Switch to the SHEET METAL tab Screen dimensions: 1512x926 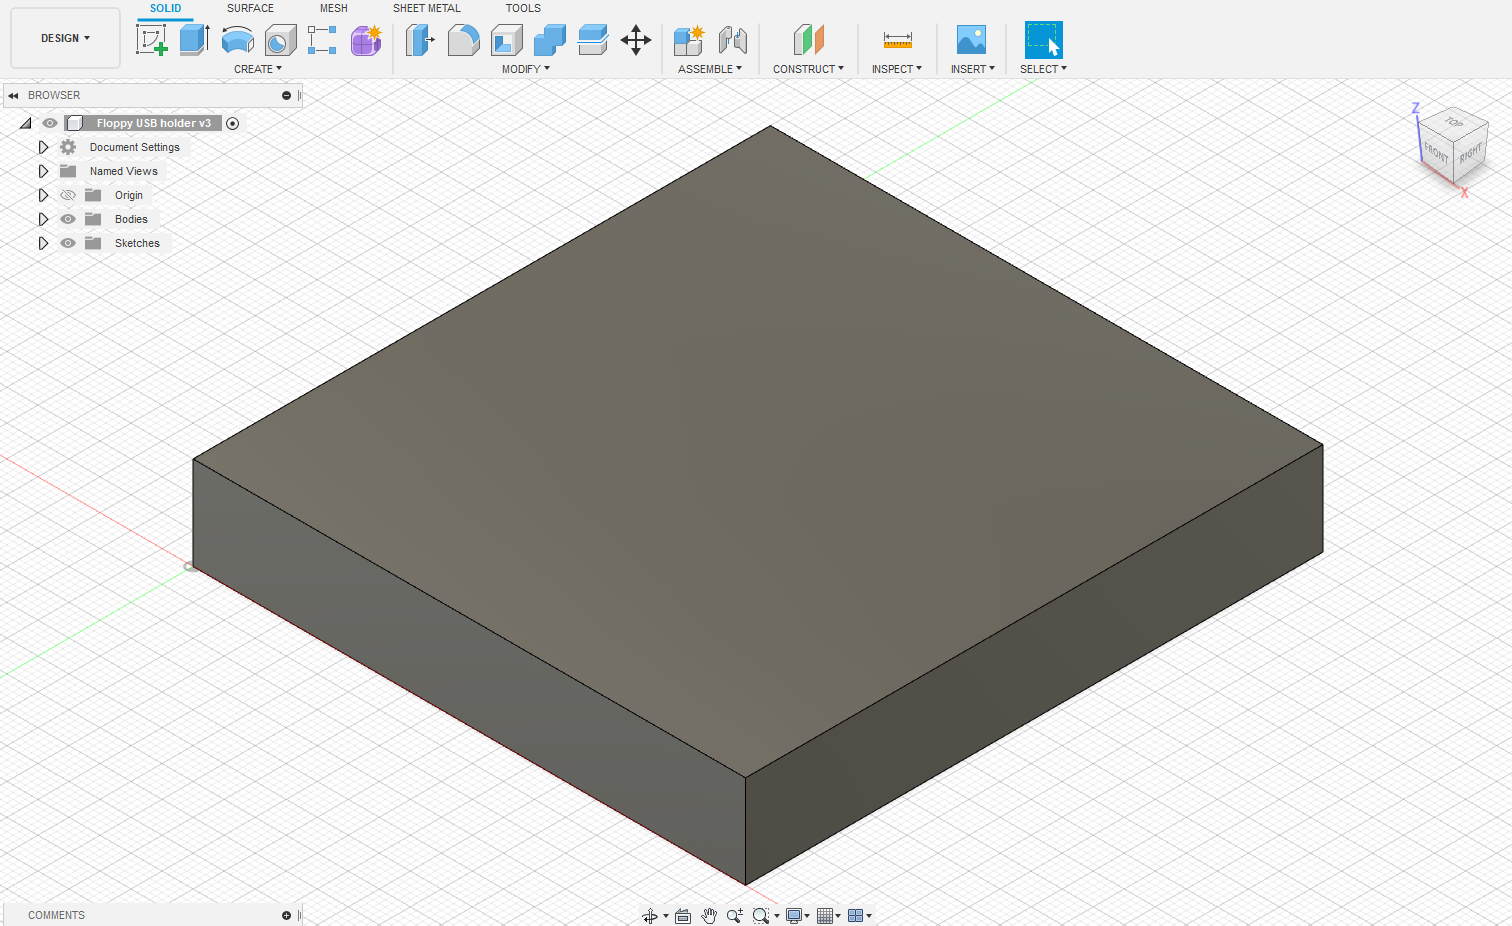coord(427,8)
